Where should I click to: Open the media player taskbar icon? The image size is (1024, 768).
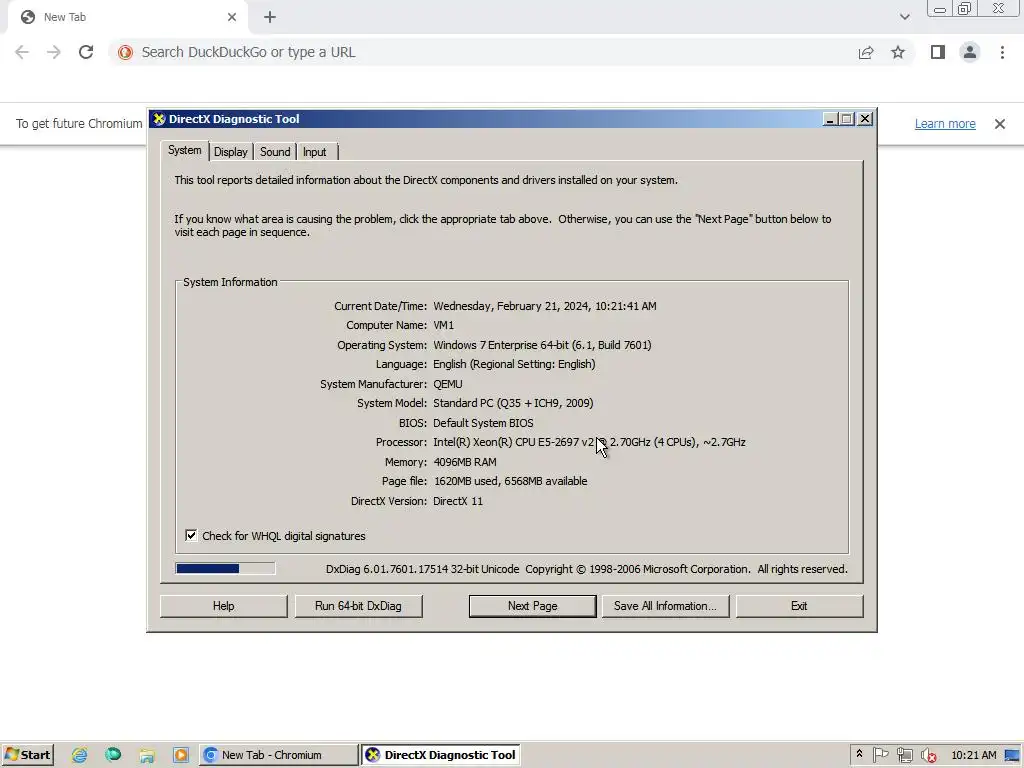click(181, 755)
